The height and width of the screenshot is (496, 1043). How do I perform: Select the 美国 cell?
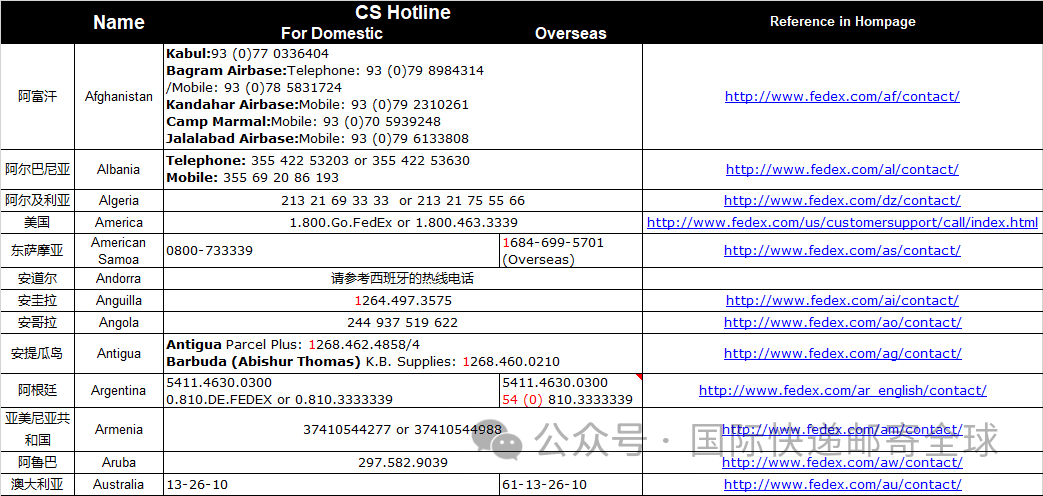click(x=37, y=222)
